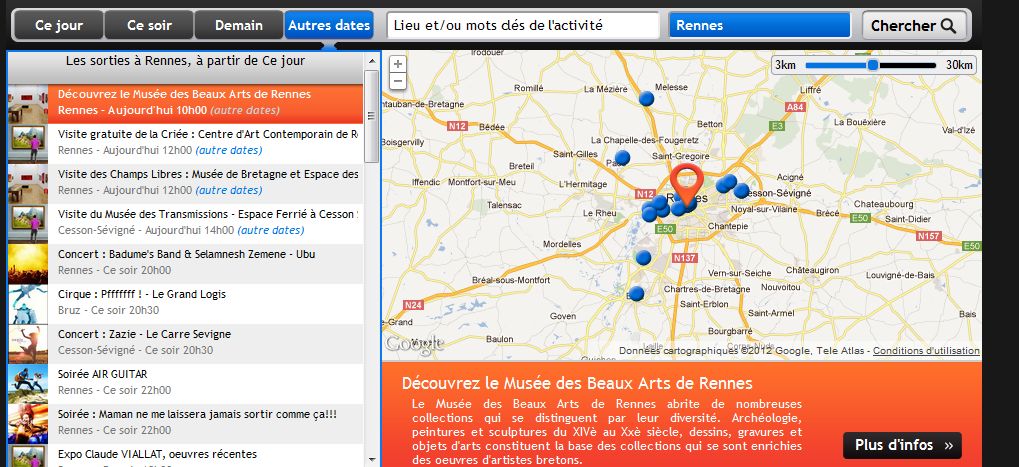Screen dimensions: 1019x467
Task: Select Cirque Pfffffff Le Grand Logis row
Action: [185, 303]
